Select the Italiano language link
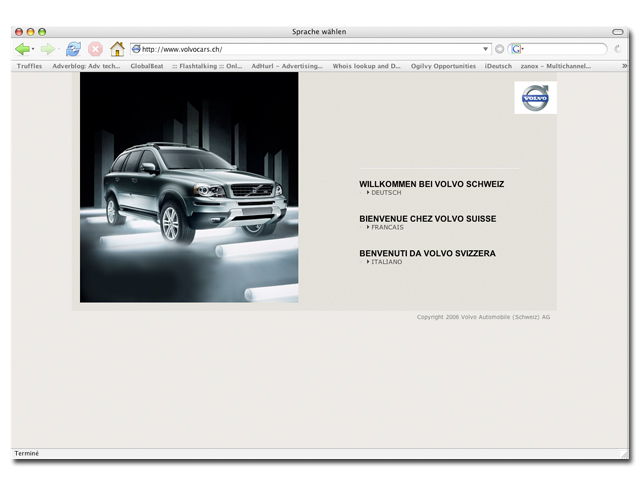Screen dimensions: 640x490 point(386,262)
